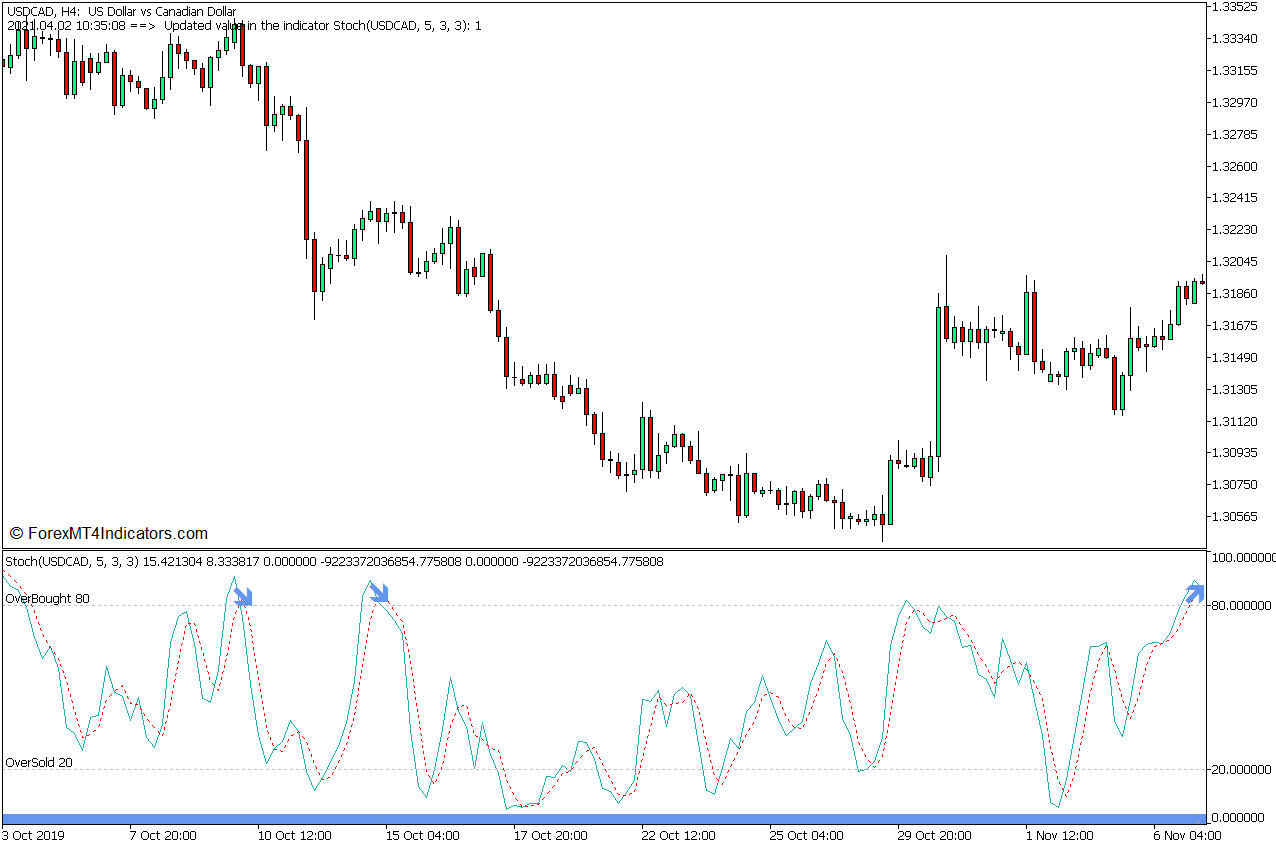Click the blue bar at the indicator bottom
Image resolution: width=1276 pixels, height=848 pixels.
point(600,818)
